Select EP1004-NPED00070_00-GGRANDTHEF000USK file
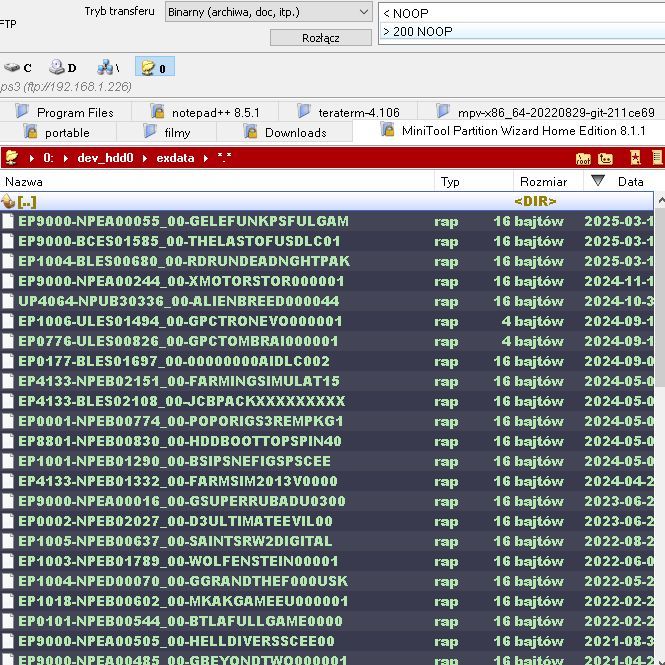The height and width of the screenshot is (665, 665). [327, 581]
